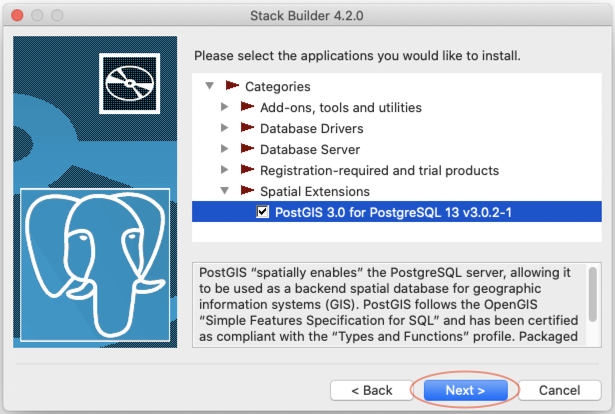
Task: Uncheck the PostGIS 3.0 for PostgreSQL 13 checkbox
Action: point(262,212)
